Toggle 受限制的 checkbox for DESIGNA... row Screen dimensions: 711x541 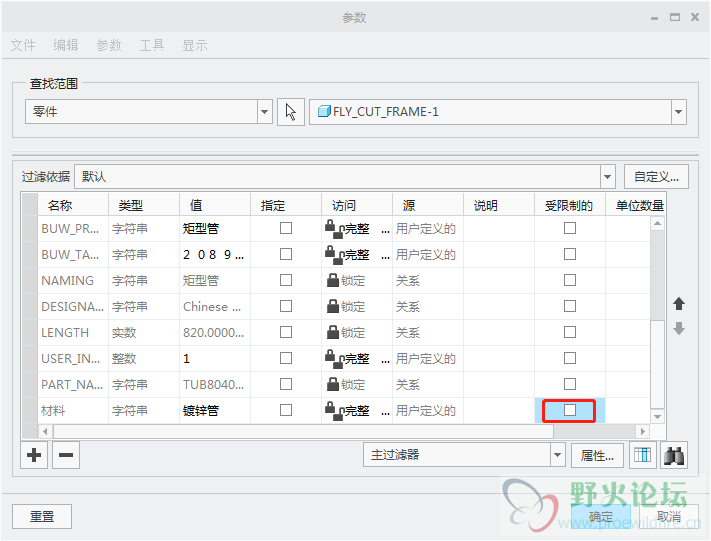tap(570, 306)
